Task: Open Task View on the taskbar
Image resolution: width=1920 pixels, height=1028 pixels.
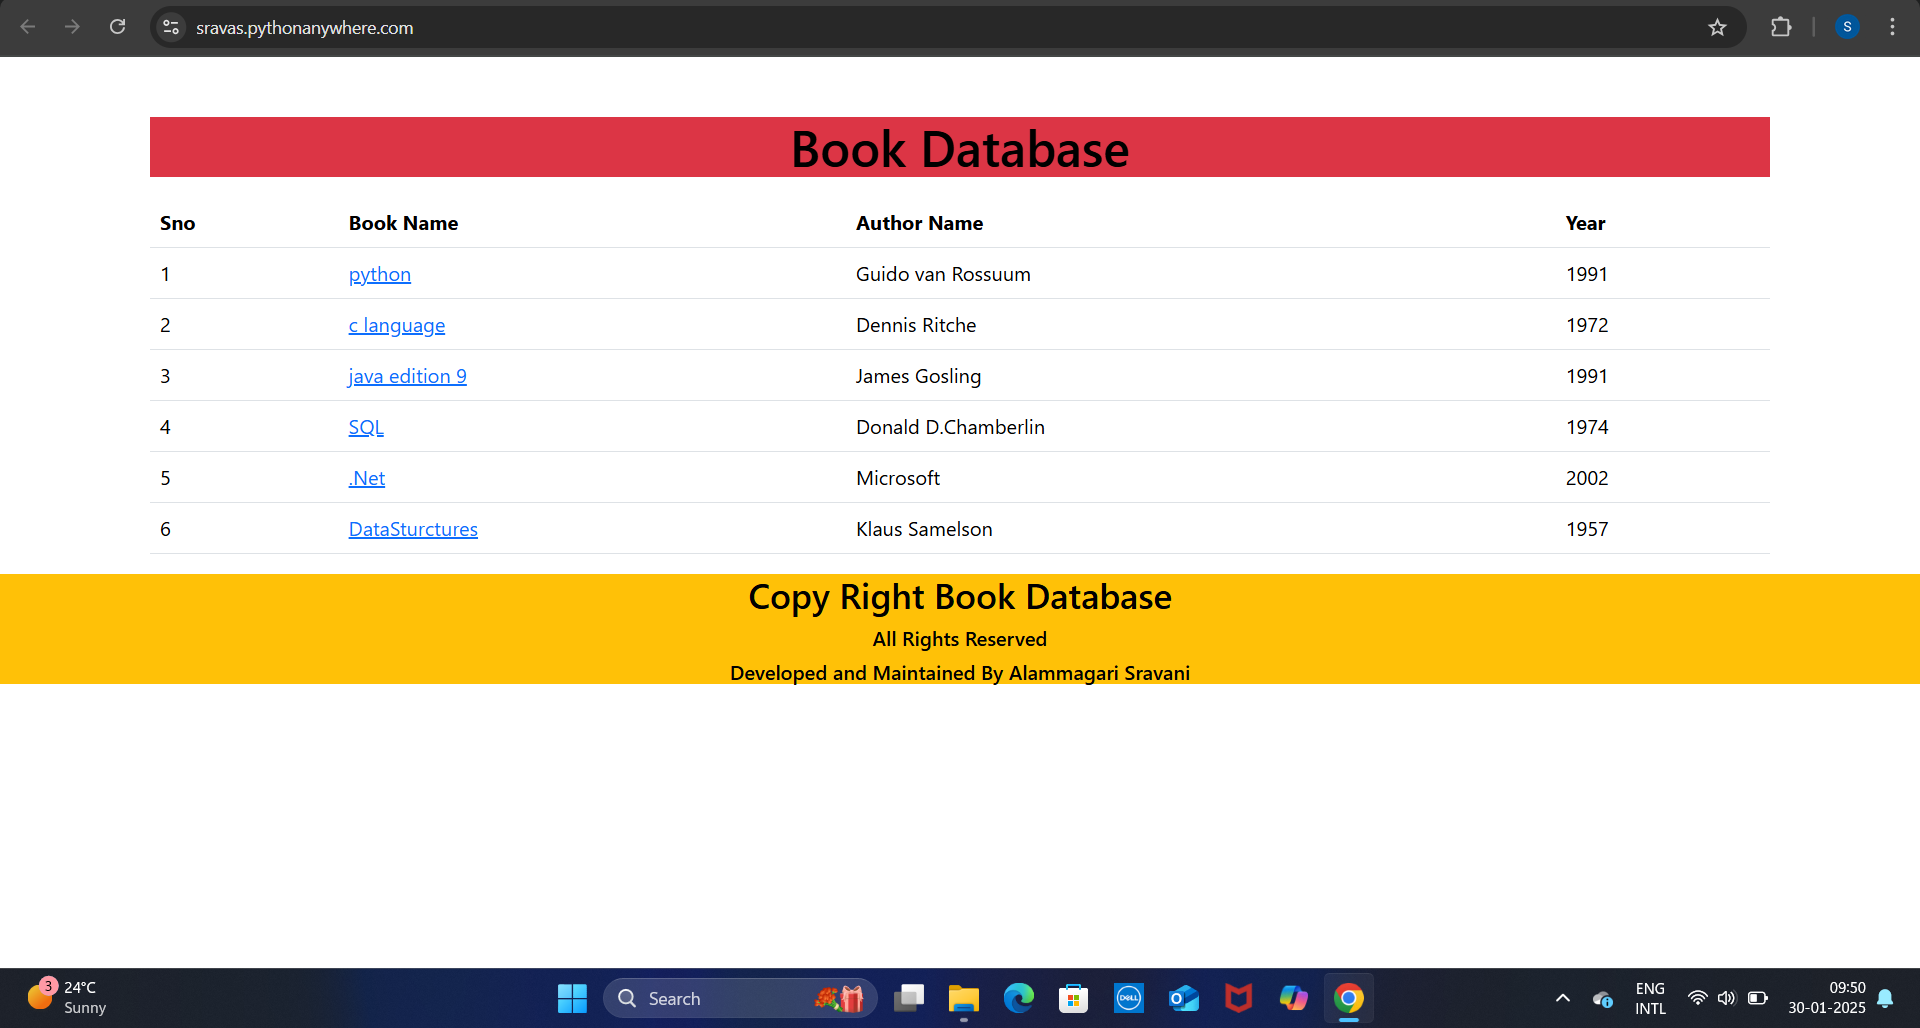Action: pyautogui.click(x=909, y=998)
